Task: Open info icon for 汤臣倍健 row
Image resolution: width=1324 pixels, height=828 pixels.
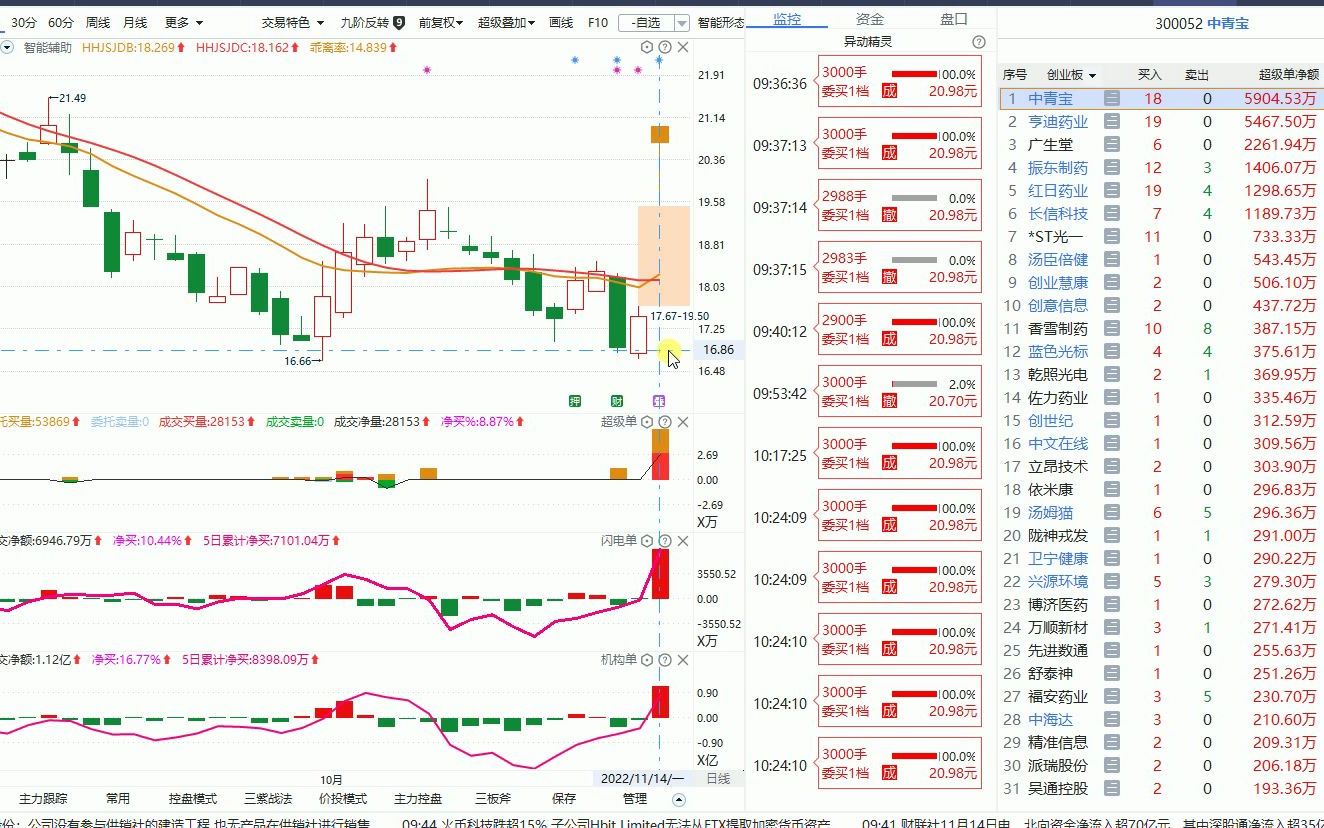Action: [1112, 259]
